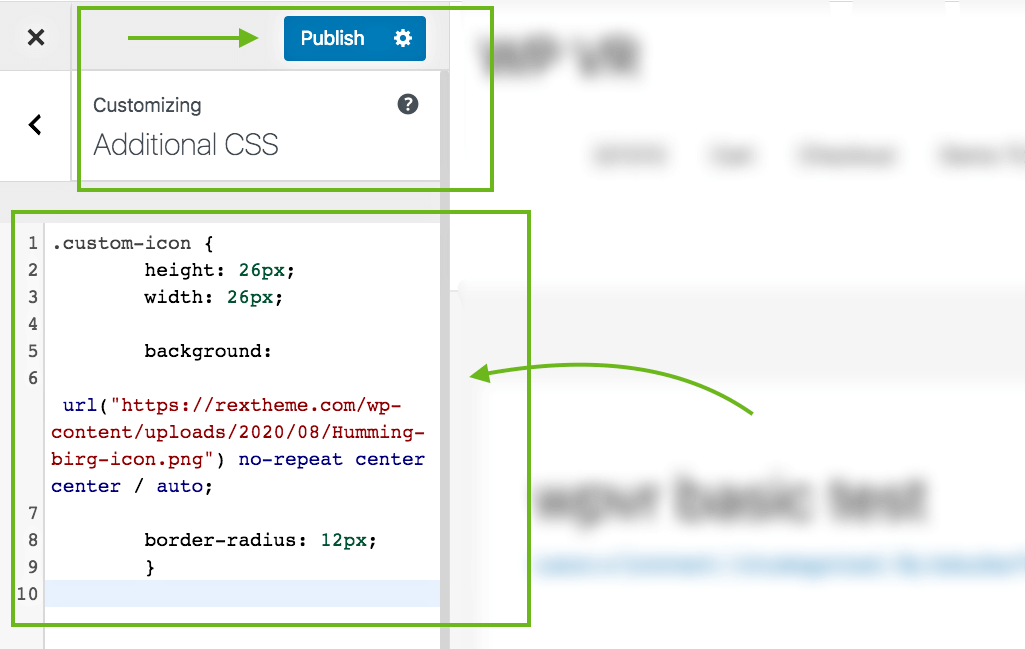Click the blue gear inside the Publish button

403,38
